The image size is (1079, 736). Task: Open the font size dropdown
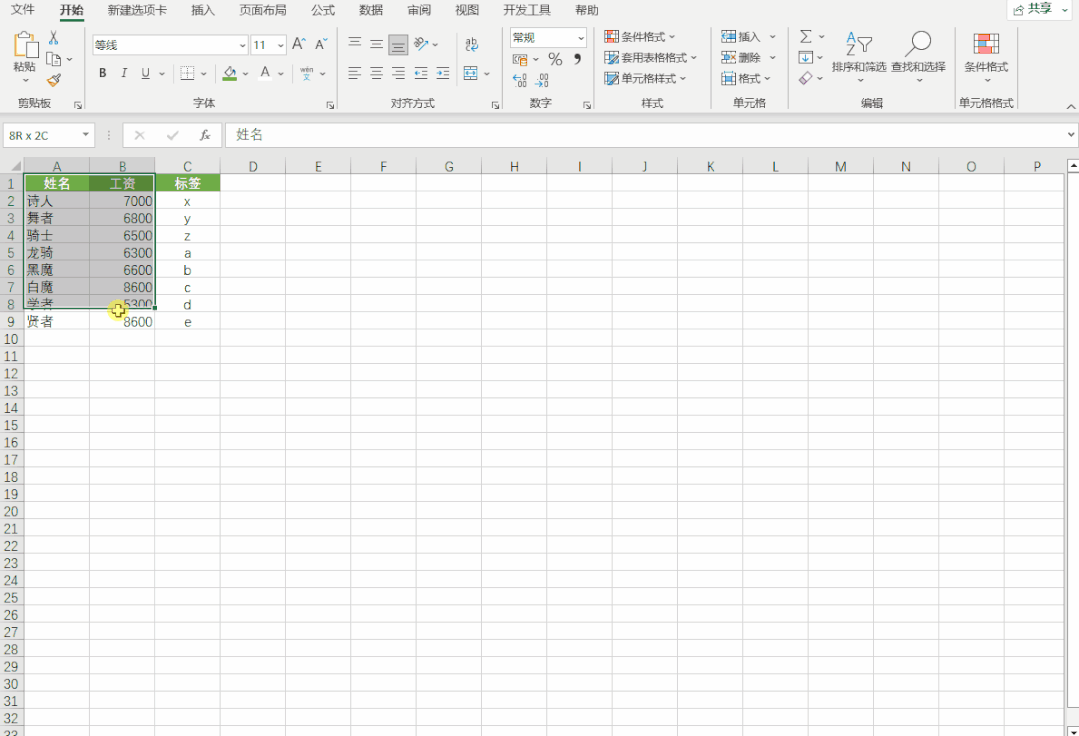pos(281,45)
